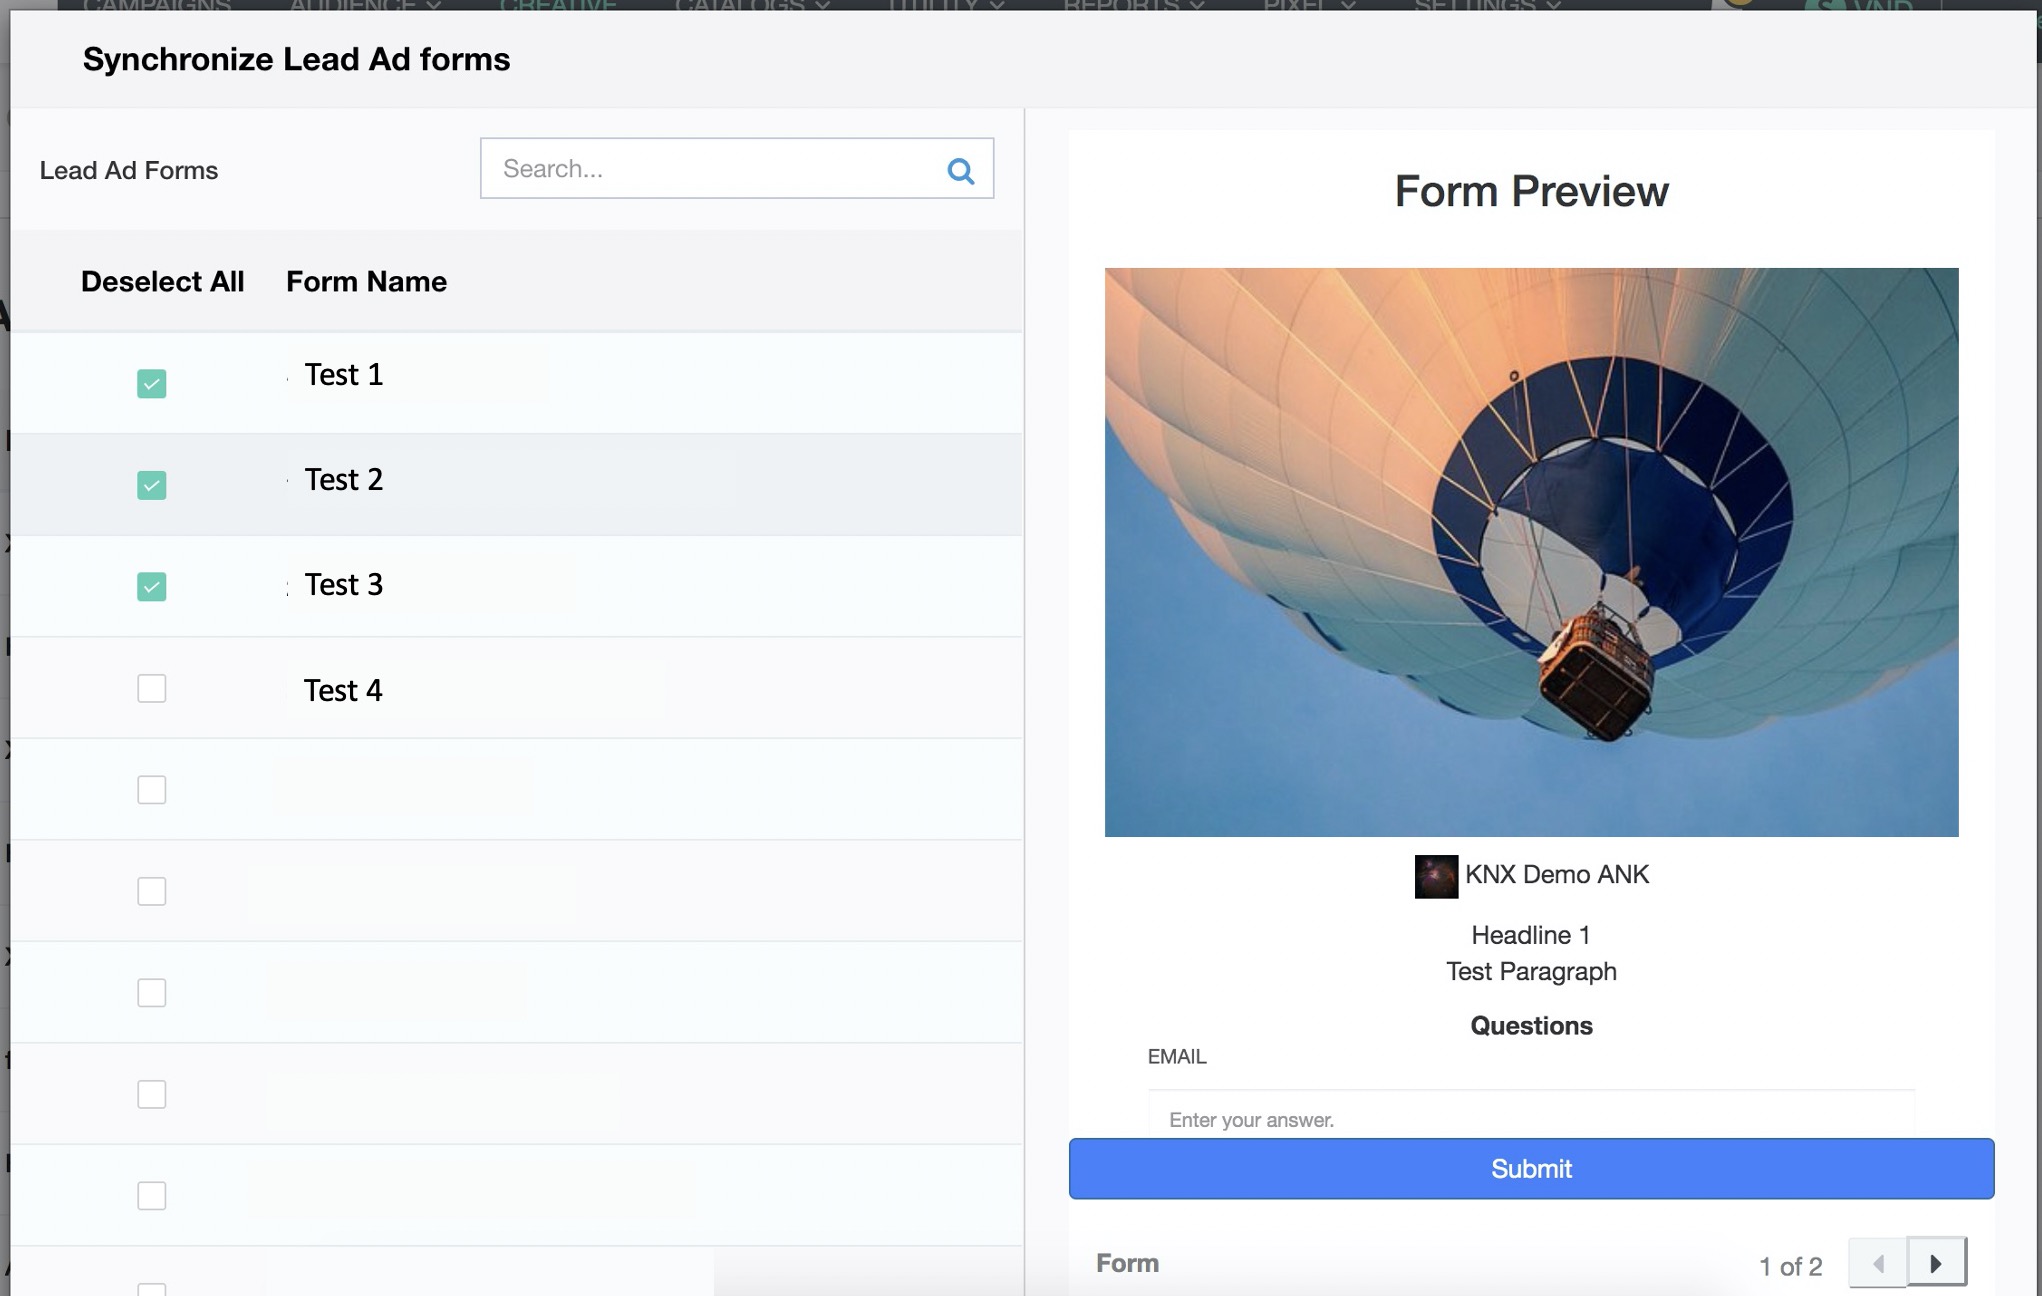Go to the previous form preview page
This screenshot has width=2042, height=1296.
pyautogui.click(x=1878, y=1263)
